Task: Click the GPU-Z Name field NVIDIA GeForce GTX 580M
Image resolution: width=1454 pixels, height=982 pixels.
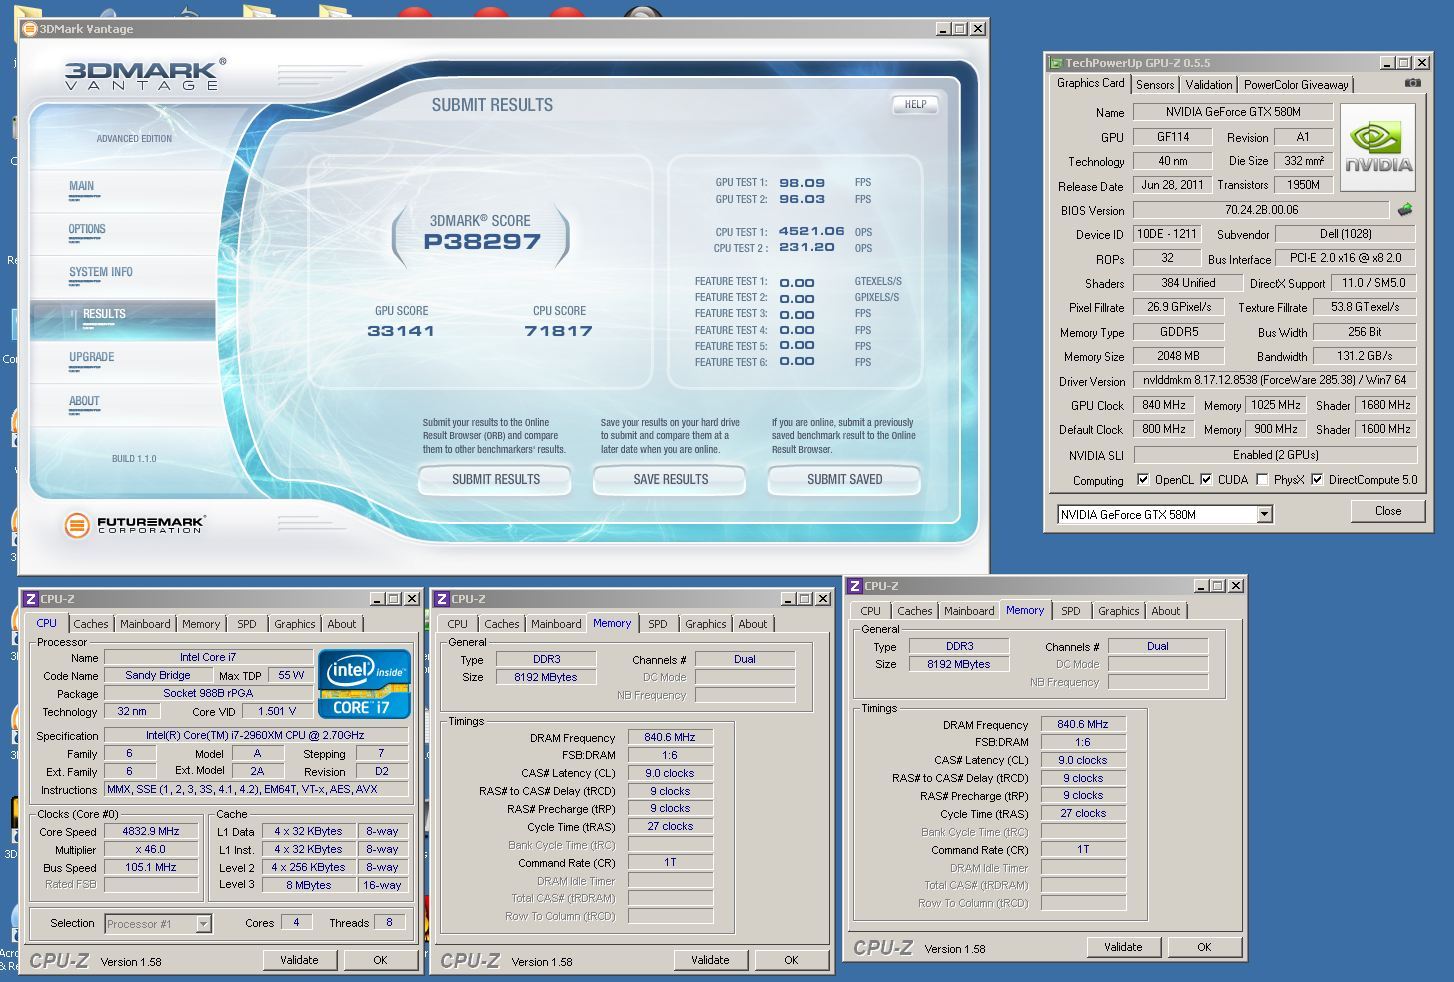Action: [x=1233, y=112]
